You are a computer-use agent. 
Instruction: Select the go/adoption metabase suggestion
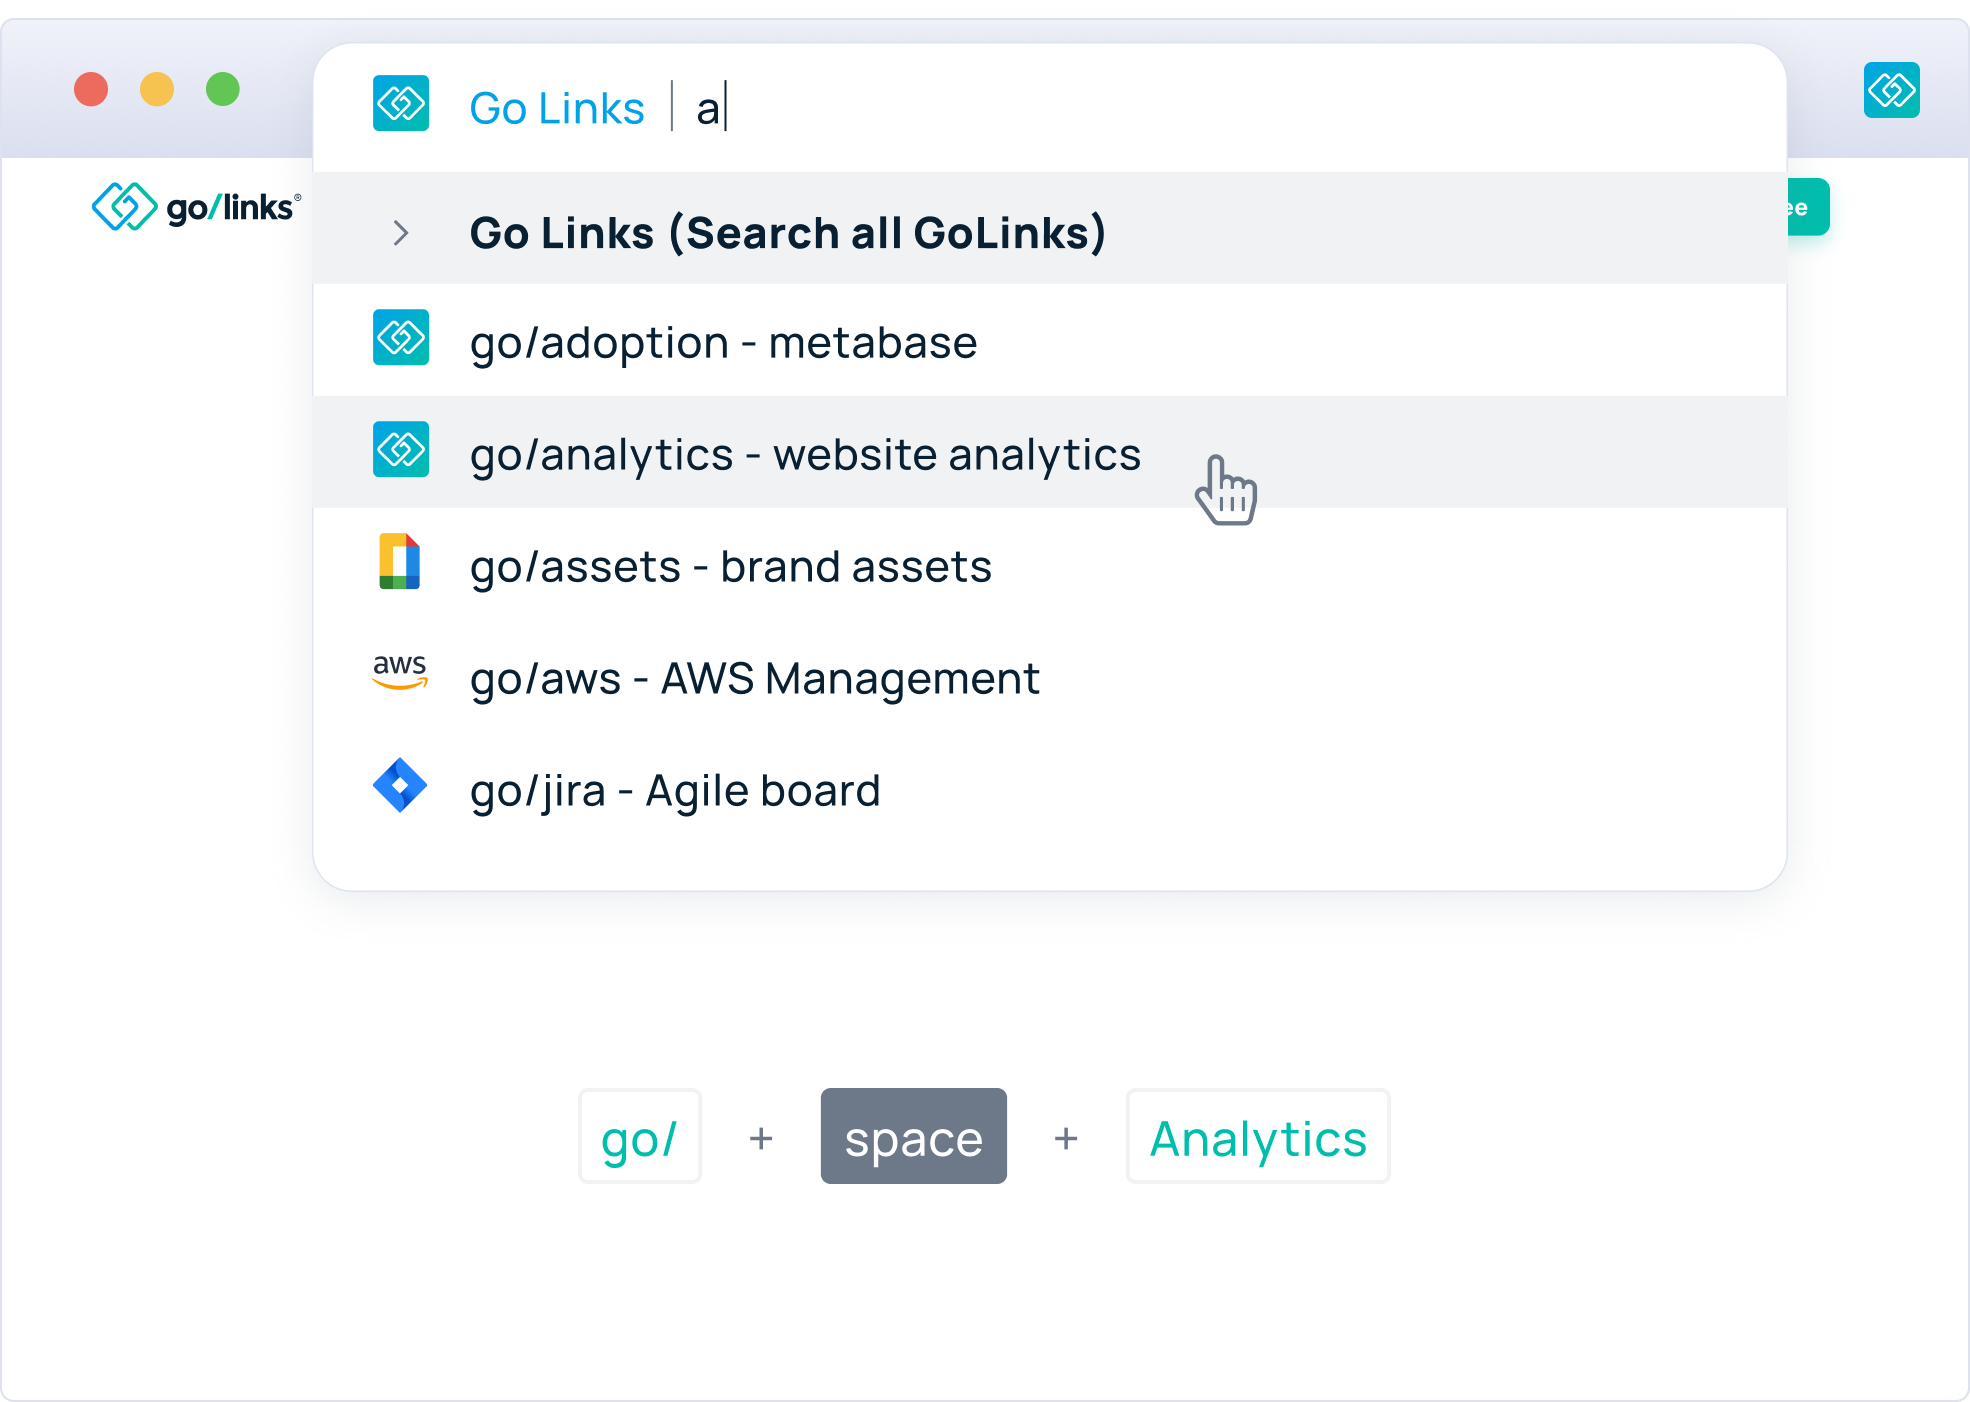tap(724, 341)
